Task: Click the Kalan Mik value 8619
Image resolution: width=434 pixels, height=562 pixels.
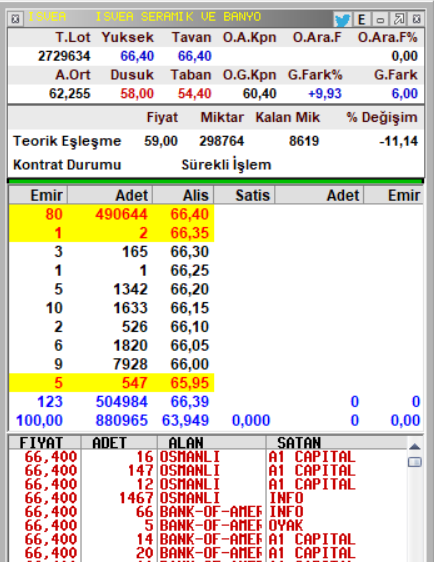Action: [304, 141]
